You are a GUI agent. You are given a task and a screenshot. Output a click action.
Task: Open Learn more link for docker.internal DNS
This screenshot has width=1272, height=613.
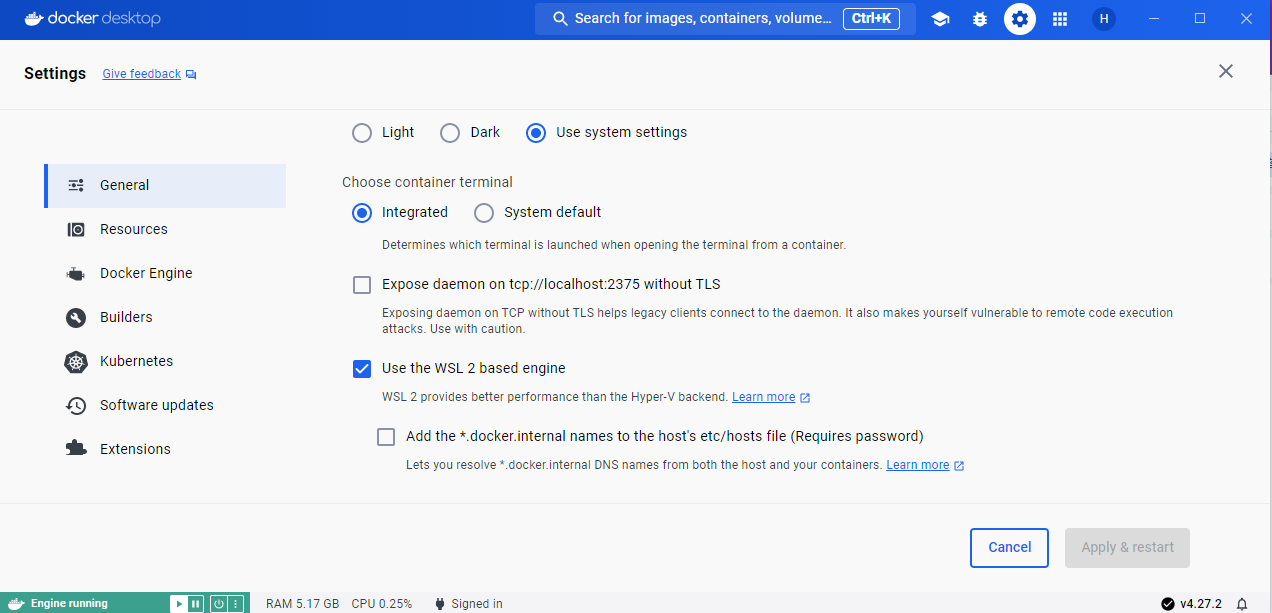pos(918,465)
